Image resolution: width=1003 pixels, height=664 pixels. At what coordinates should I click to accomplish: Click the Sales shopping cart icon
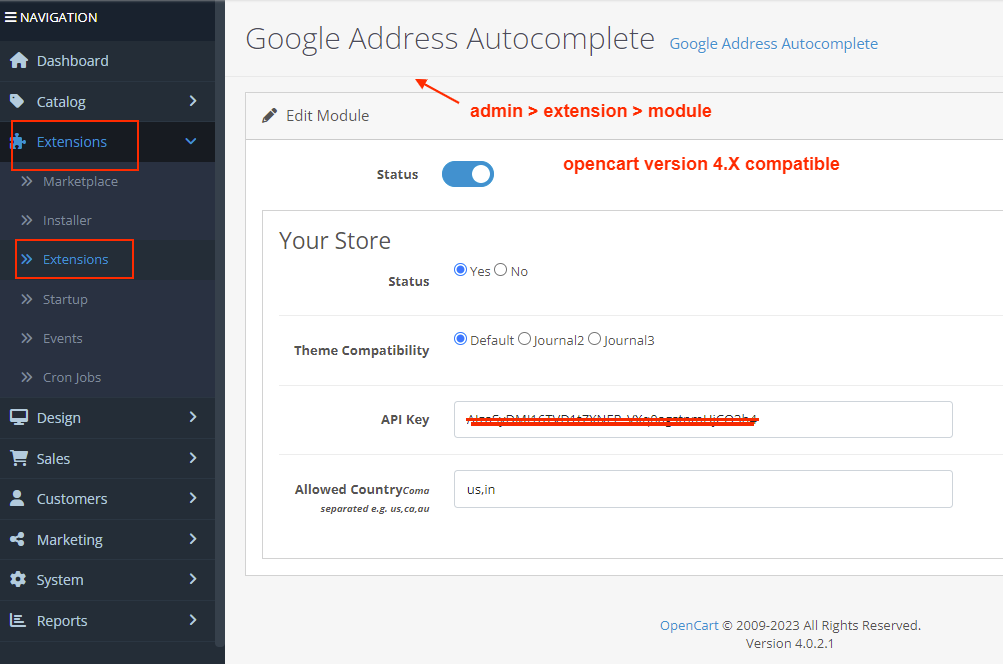pos(18,458)
